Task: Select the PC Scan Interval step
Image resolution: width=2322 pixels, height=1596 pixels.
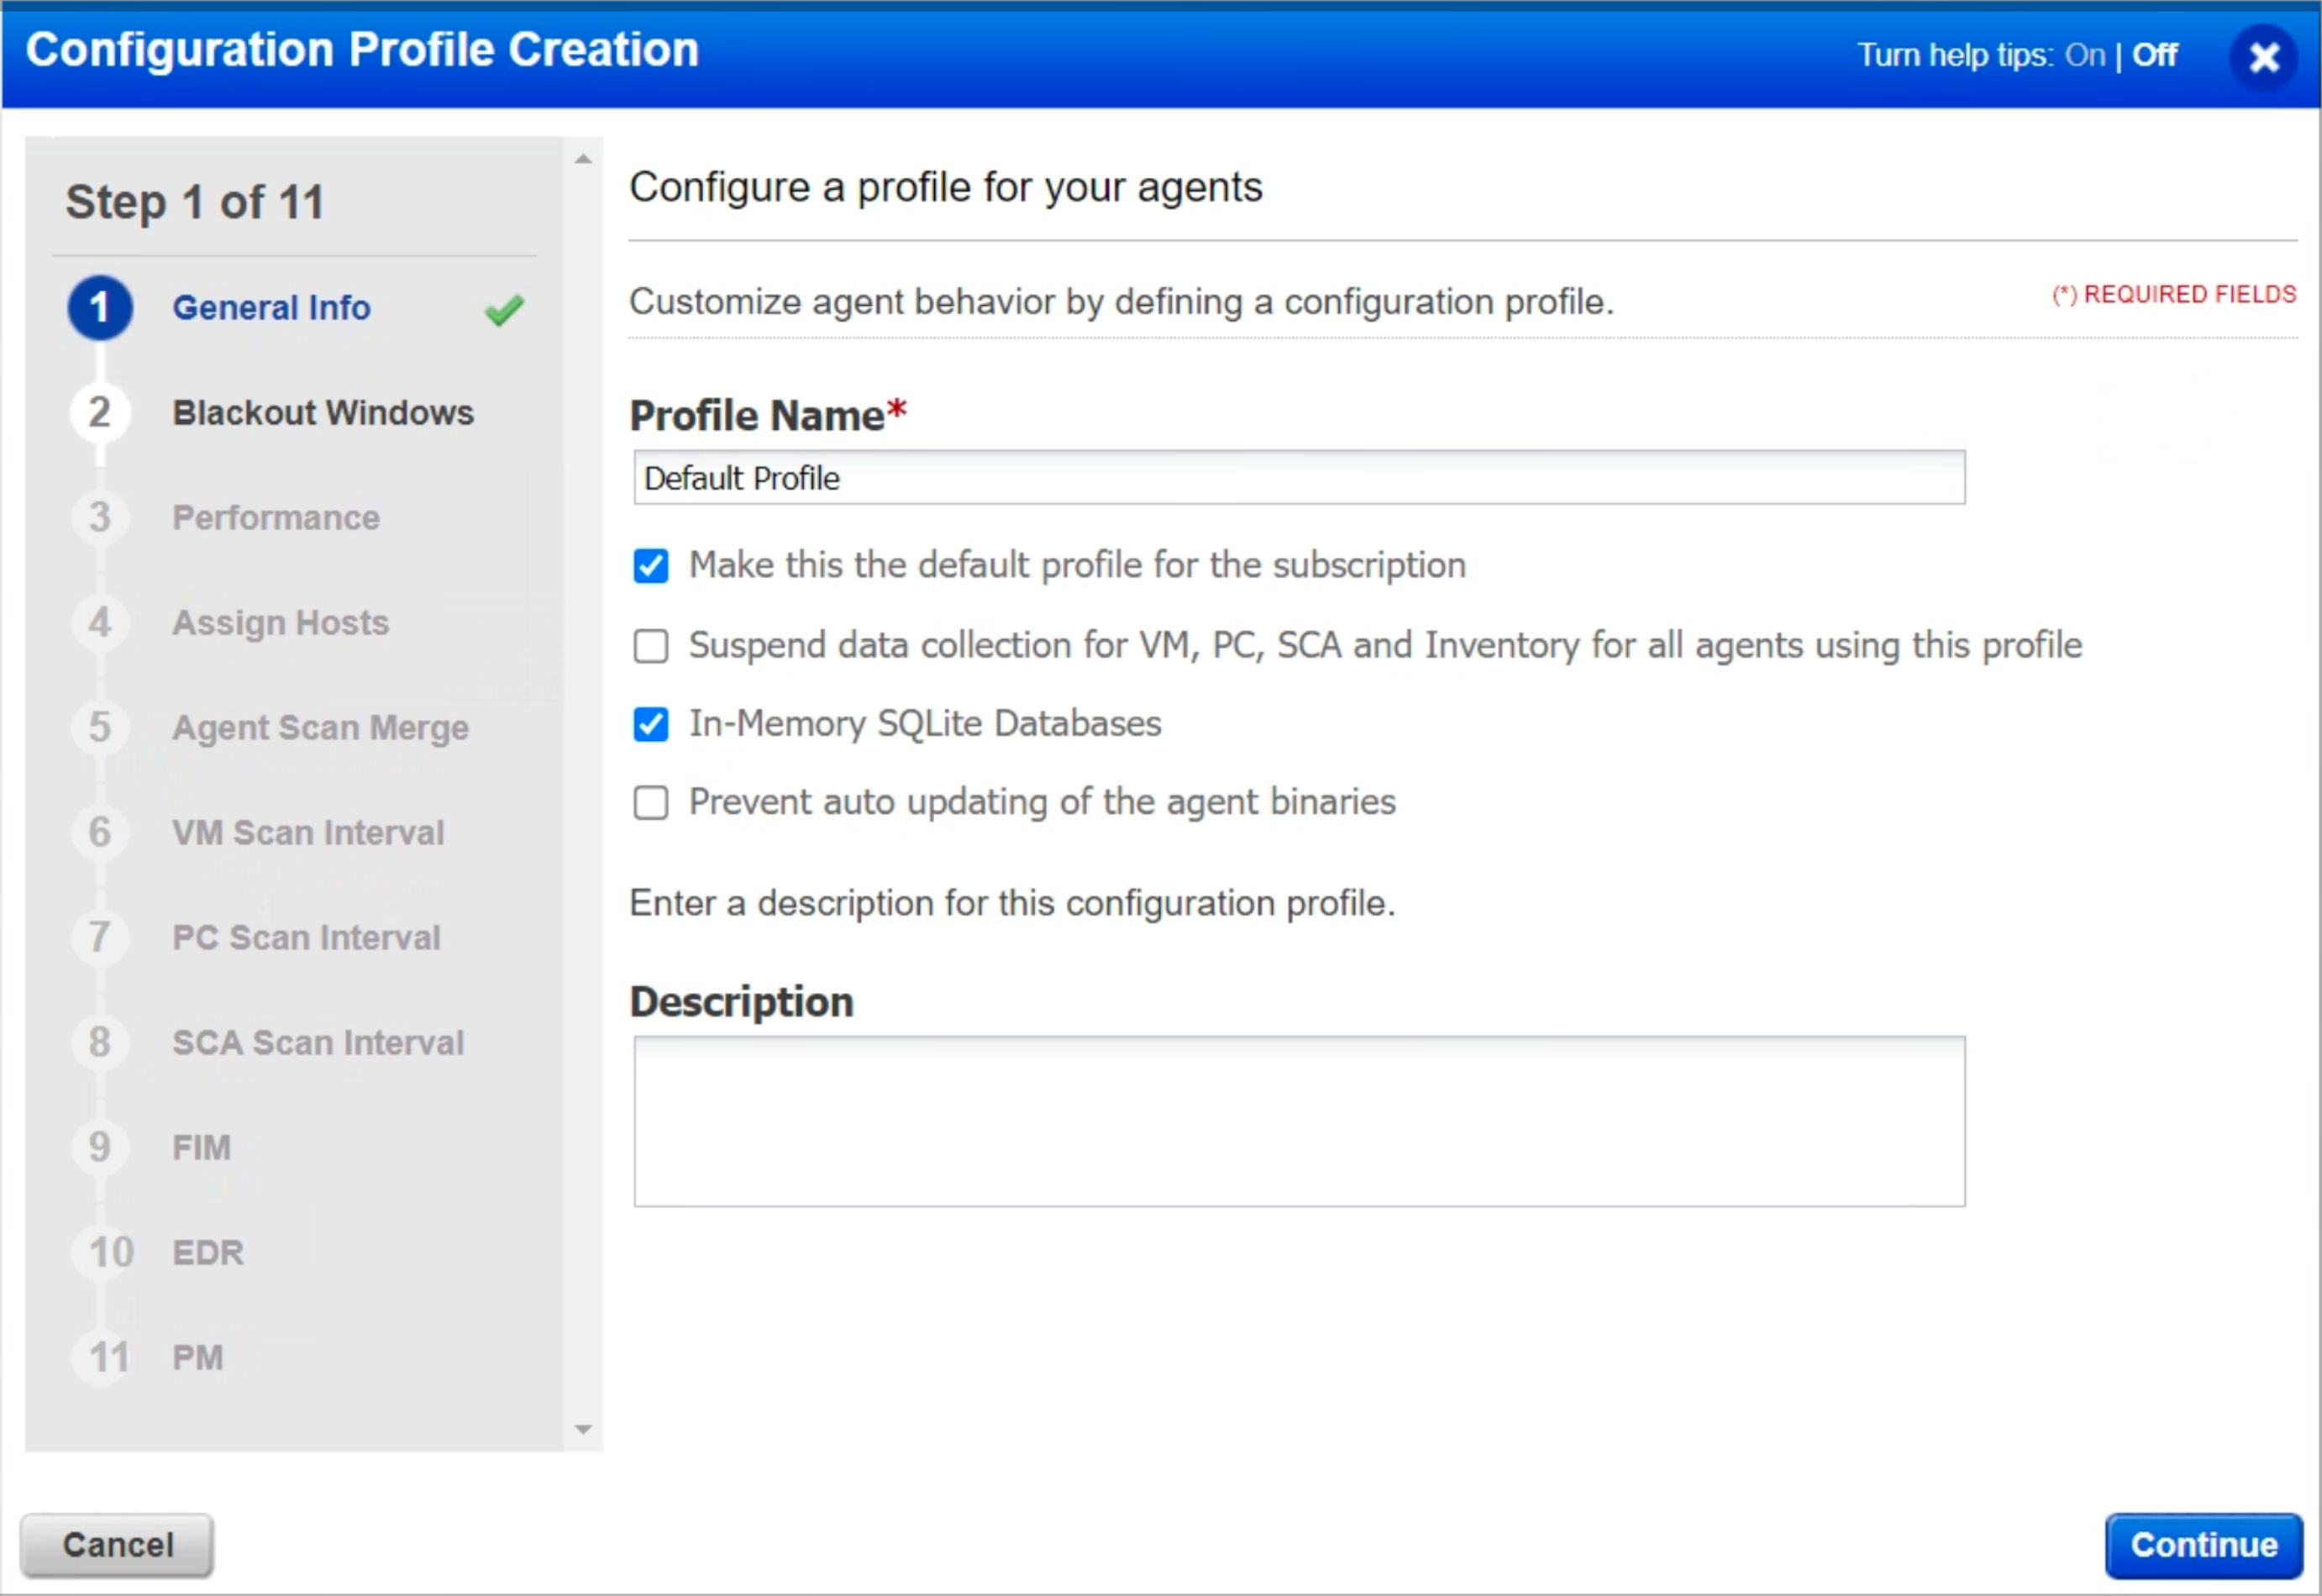Action: pos(306,937)
